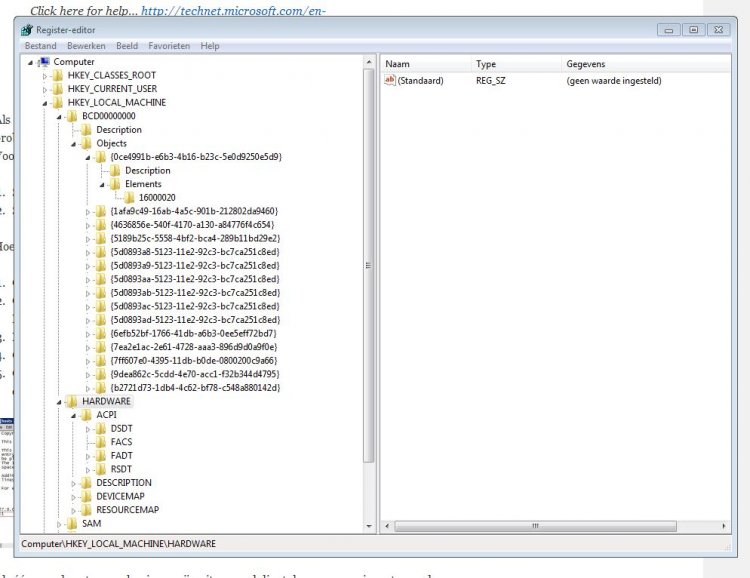Open the Bestand menu

(x=41, y=46)
